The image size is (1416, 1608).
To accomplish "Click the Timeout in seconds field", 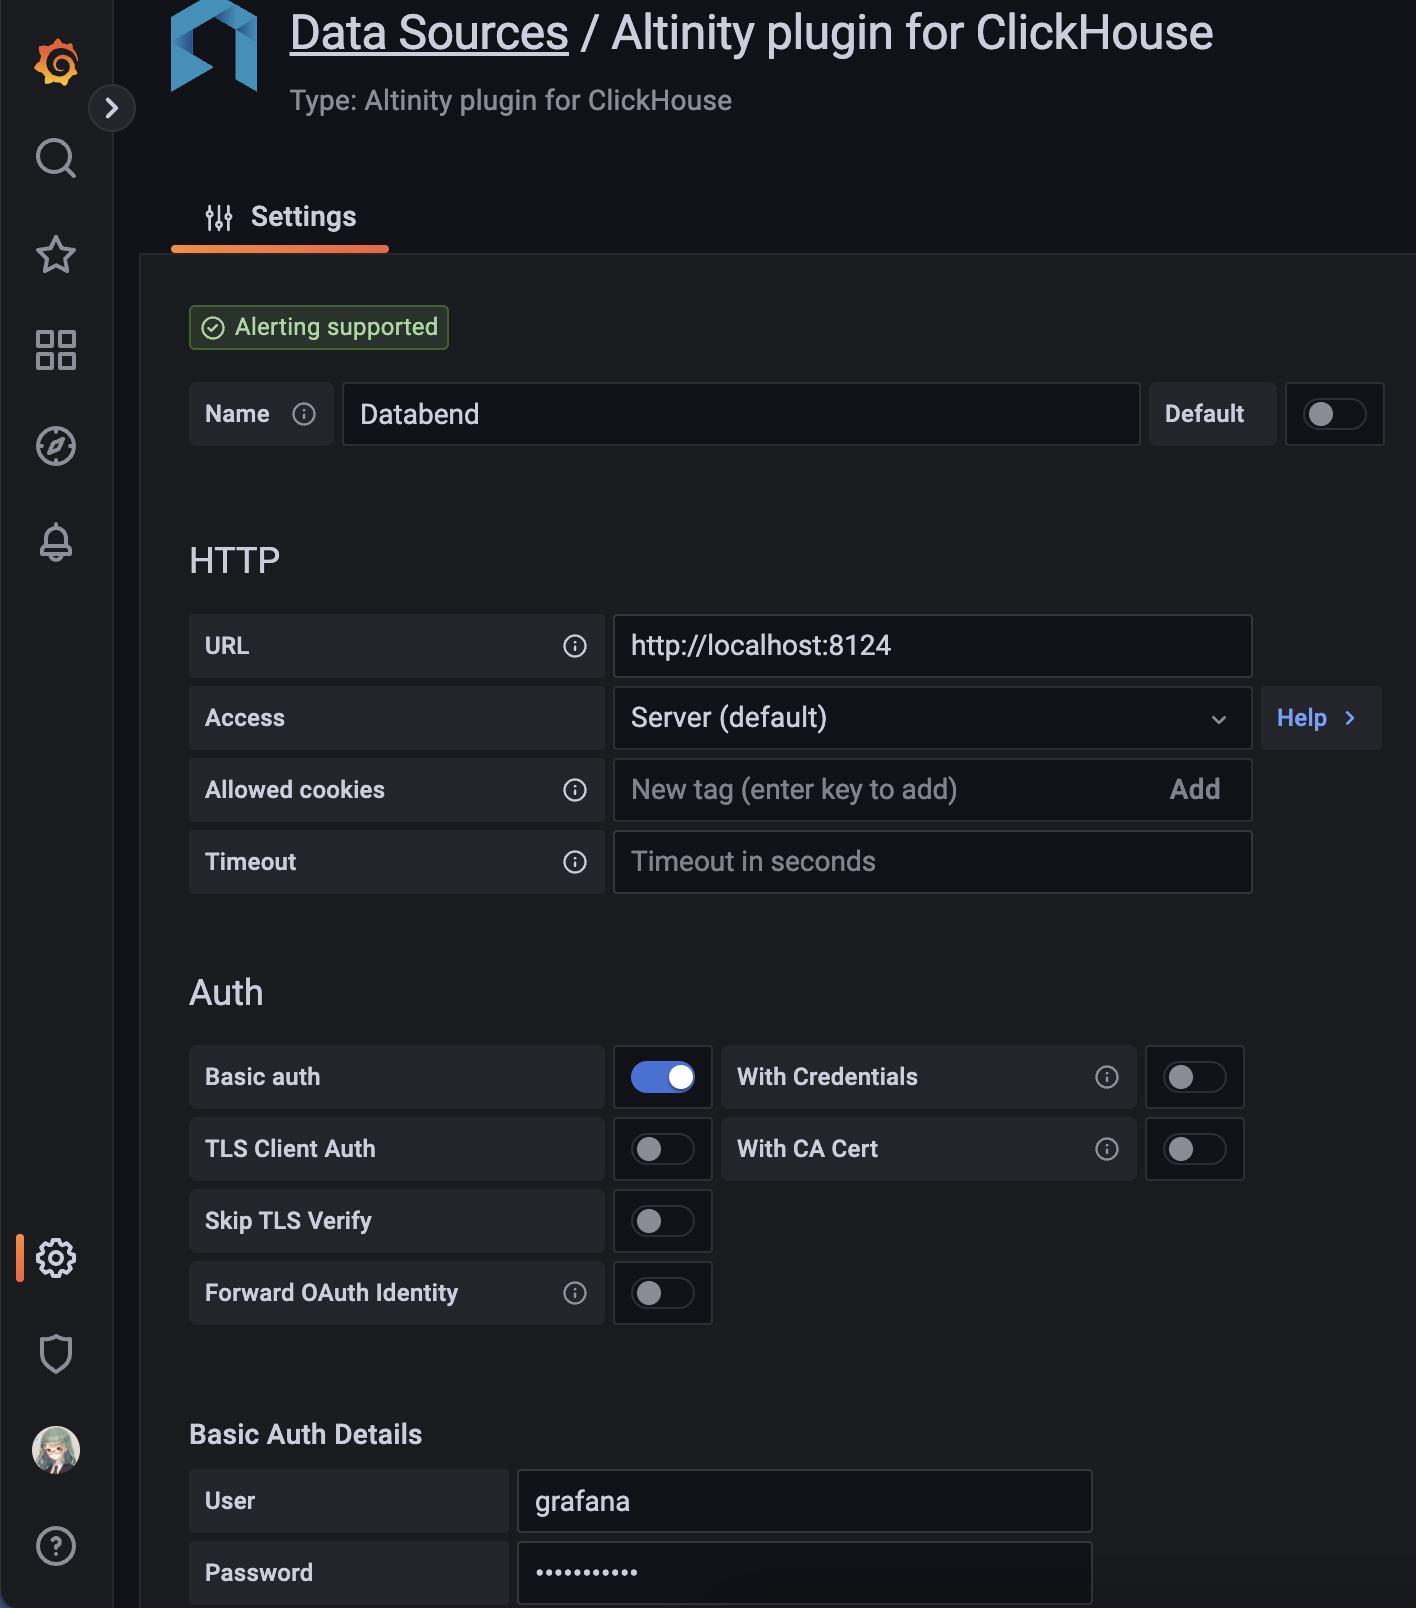I will point(931,862).
